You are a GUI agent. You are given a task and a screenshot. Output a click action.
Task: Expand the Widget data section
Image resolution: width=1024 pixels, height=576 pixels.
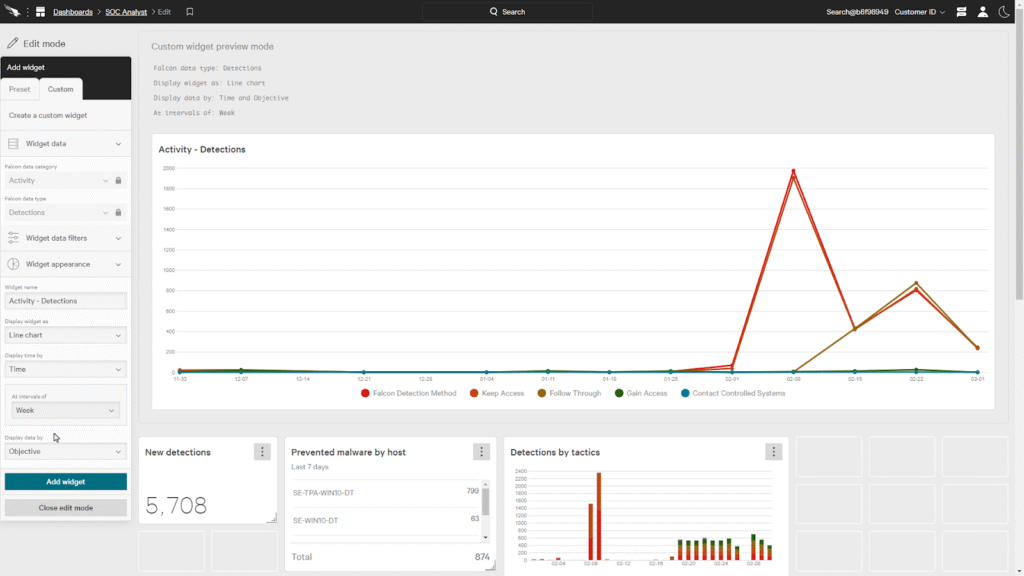(66, 144)
